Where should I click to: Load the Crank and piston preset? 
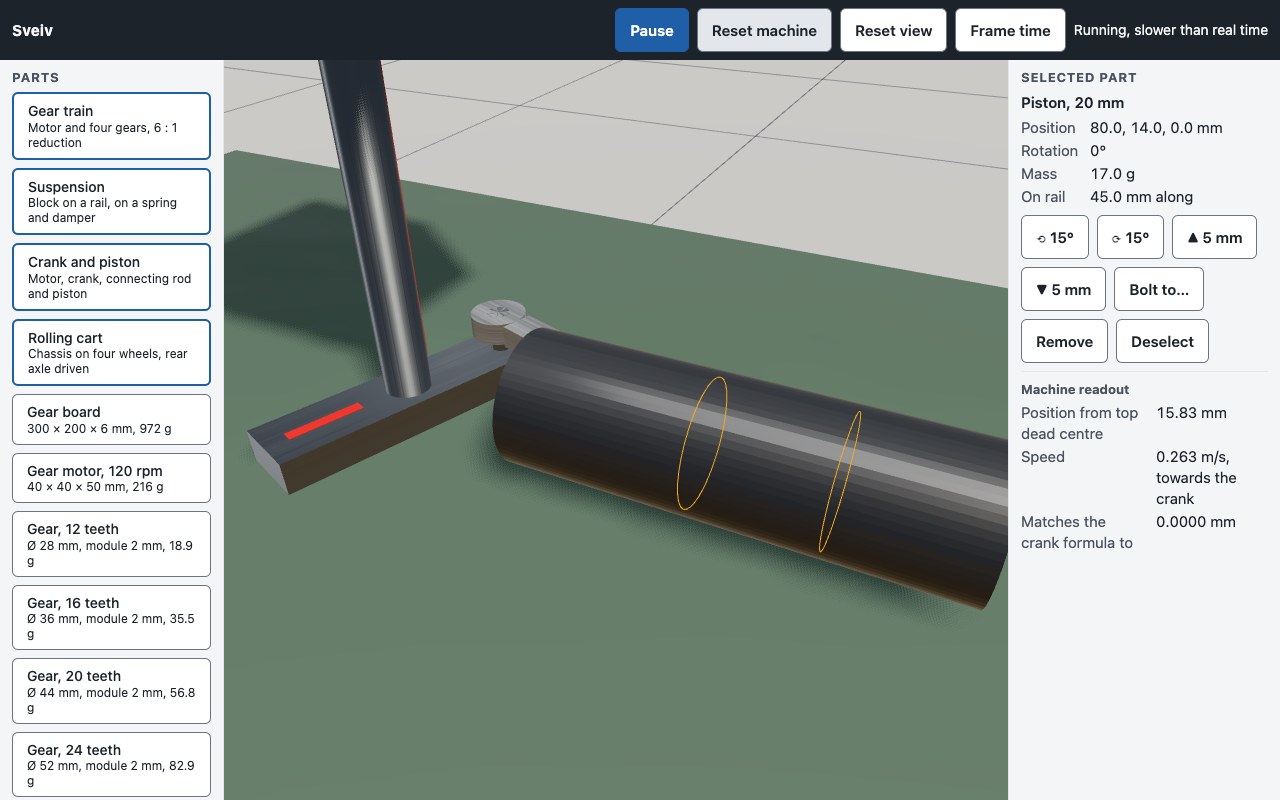pyautogui.click(x=111, y=277)
